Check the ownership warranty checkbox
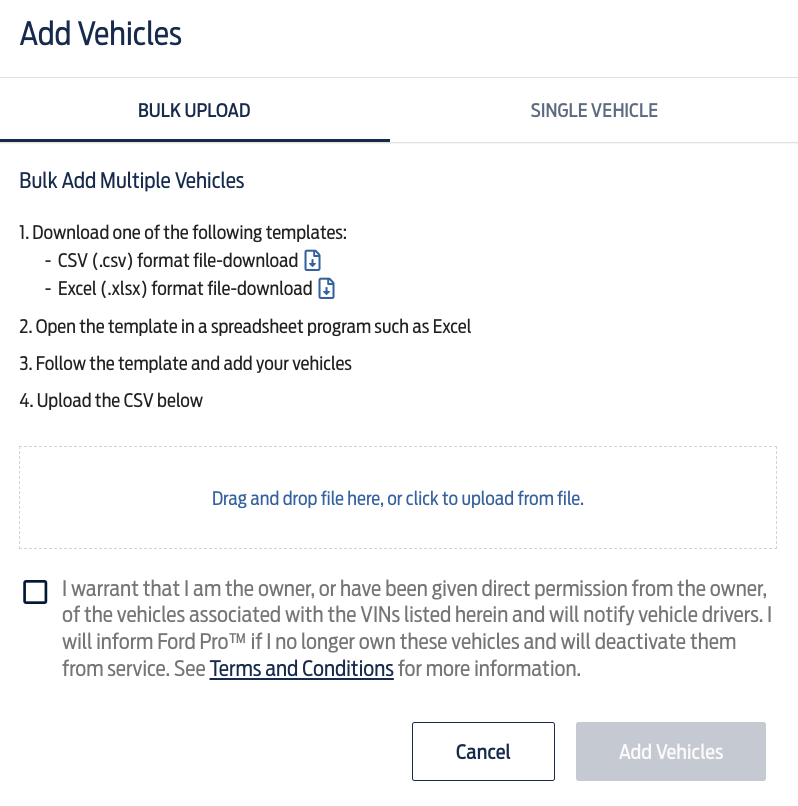The width and height of the screenshot is (798, 806). tap(35, 592)
